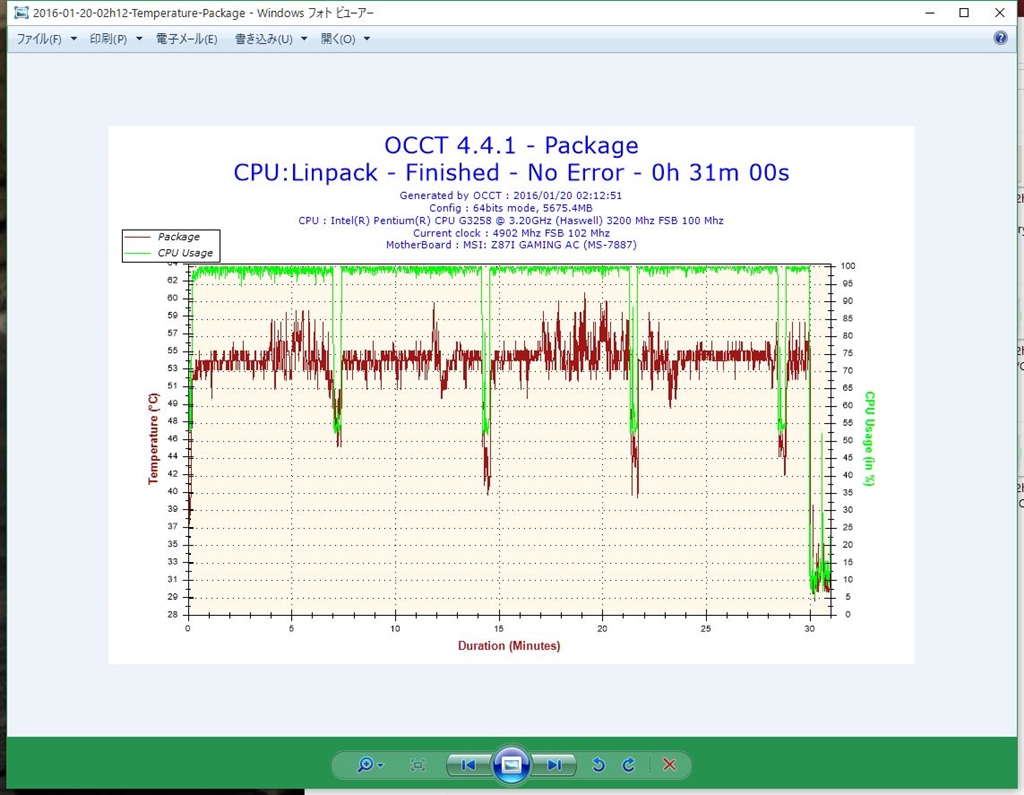Viewport: 1024px width, 795px height.
Task: Click the Intel Pentium G3258 CPU line
Action: 511,220
